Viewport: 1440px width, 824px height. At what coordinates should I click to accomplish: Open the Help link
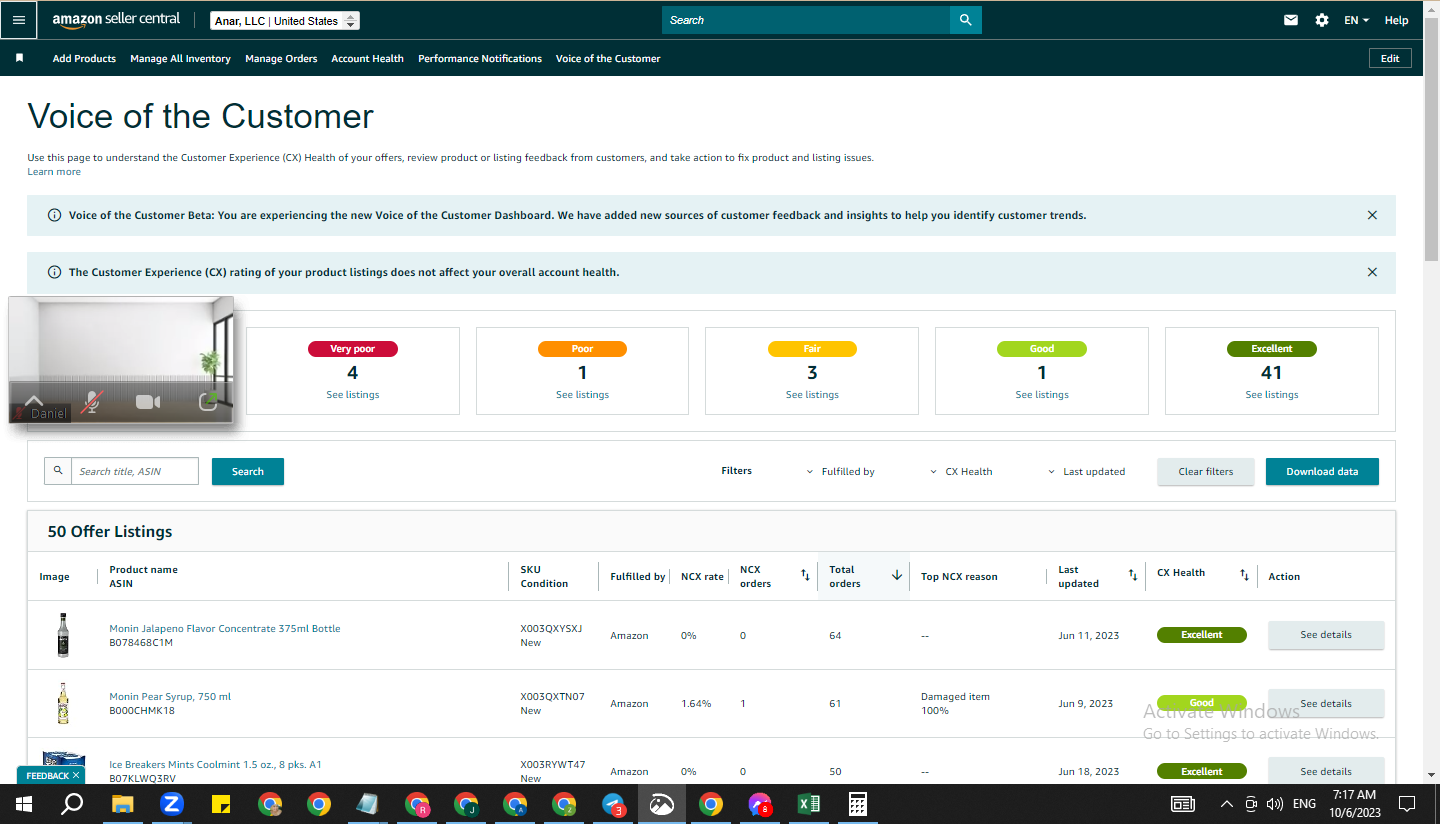pos(1396,20)
